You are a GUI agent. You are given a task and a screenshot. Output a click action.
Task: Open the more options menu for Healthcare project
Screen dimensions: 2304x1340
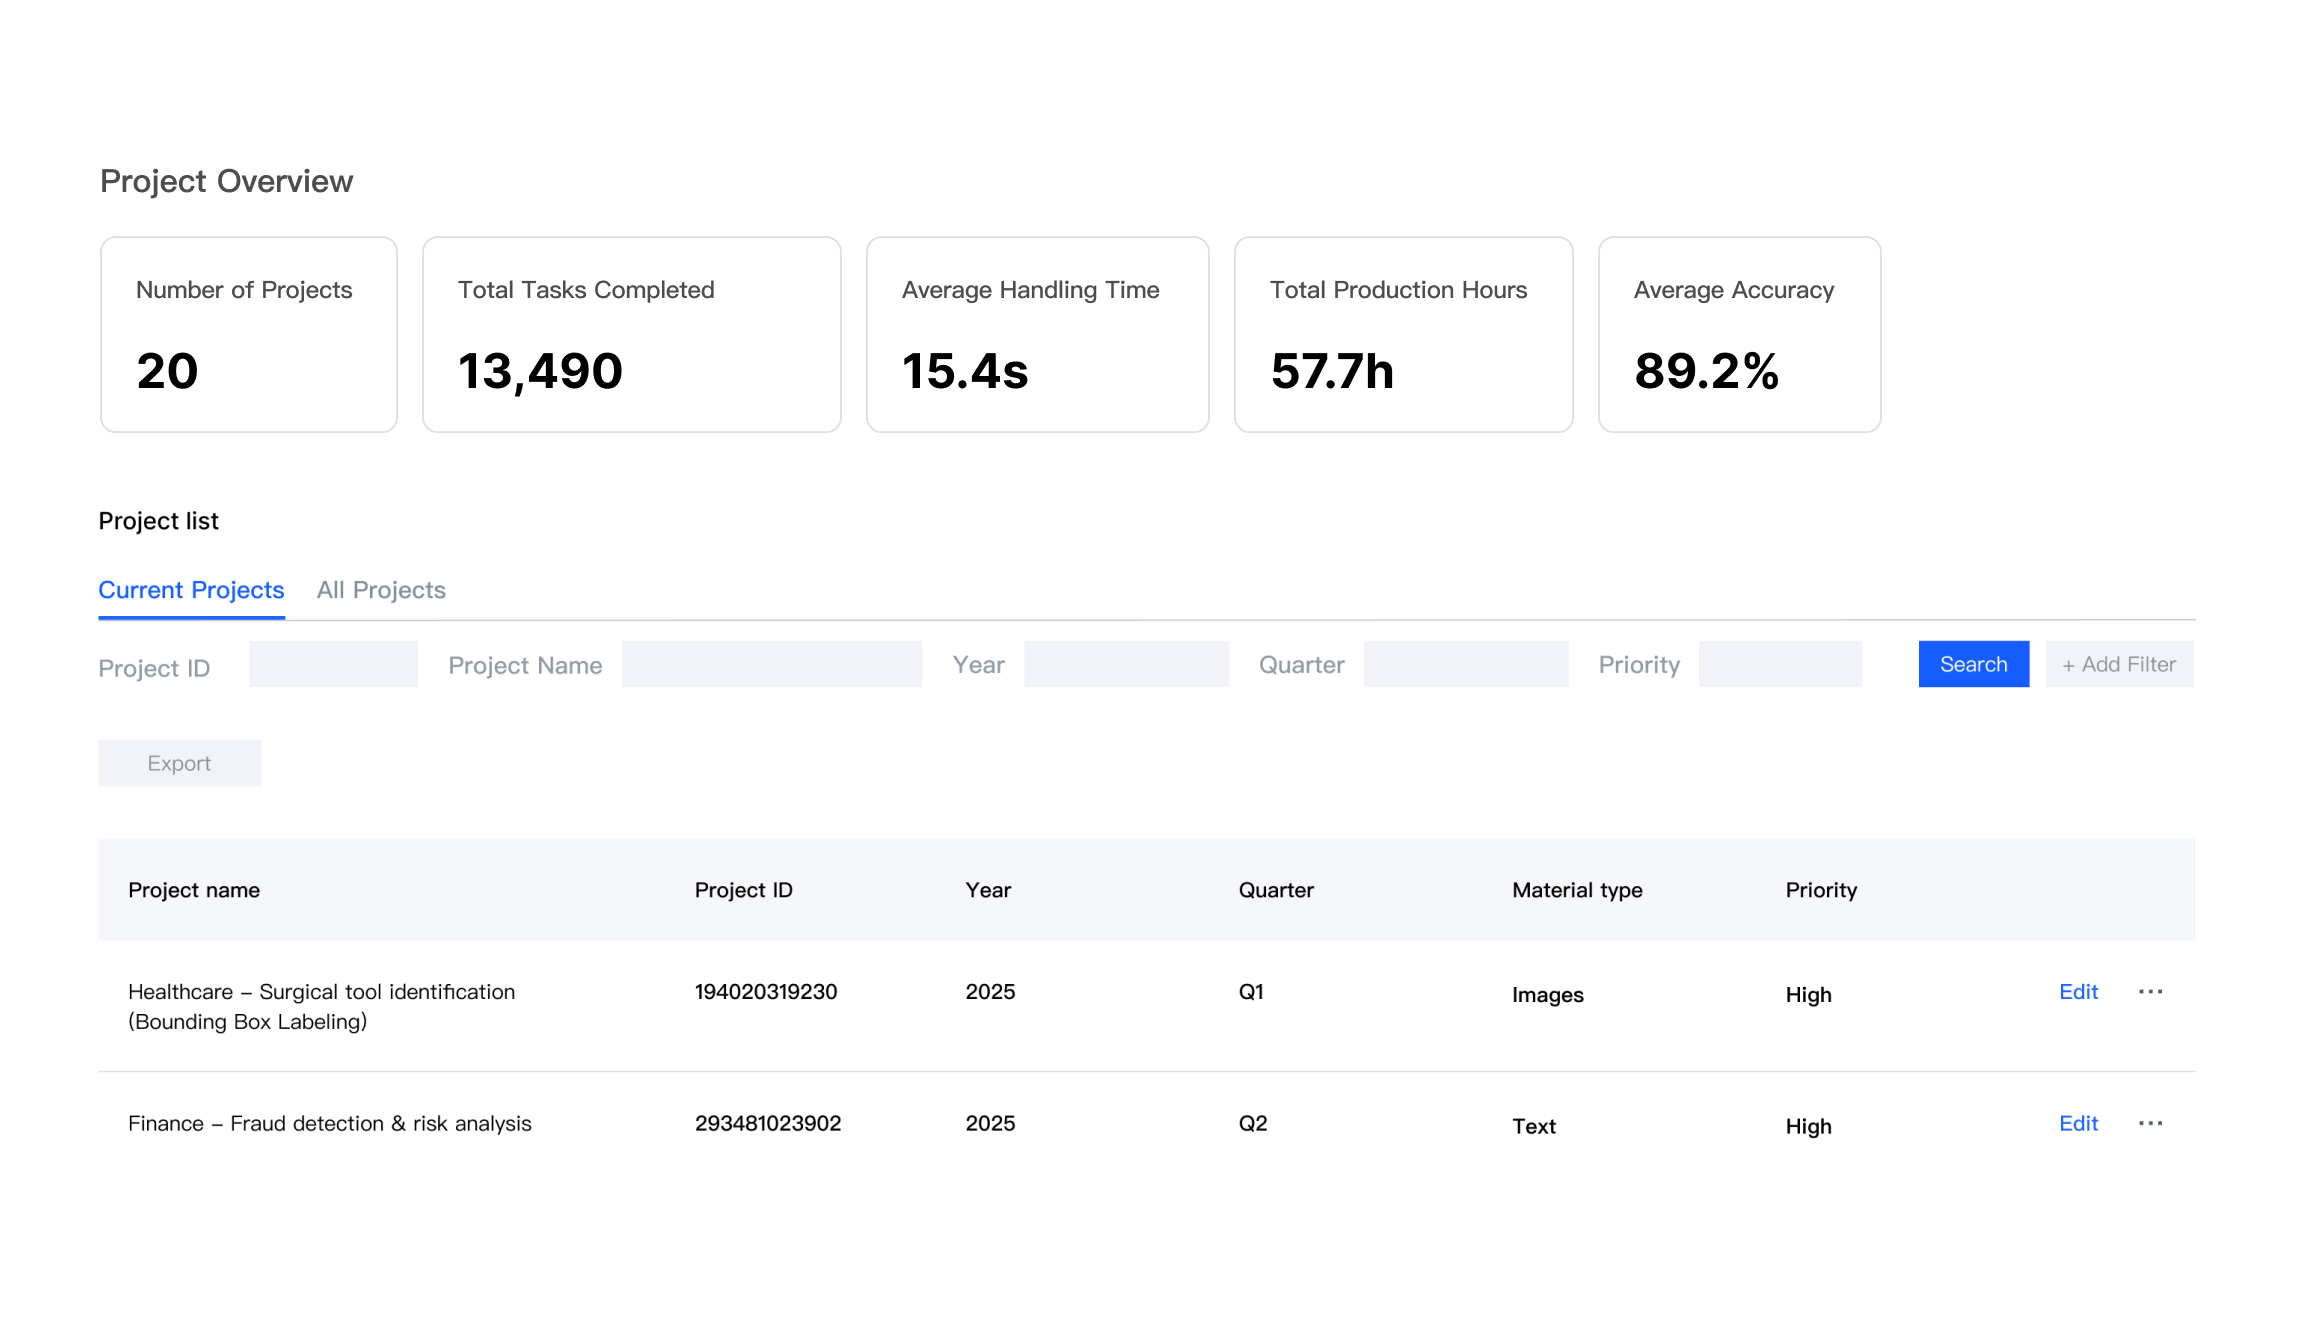click(x=2151, y=991)
